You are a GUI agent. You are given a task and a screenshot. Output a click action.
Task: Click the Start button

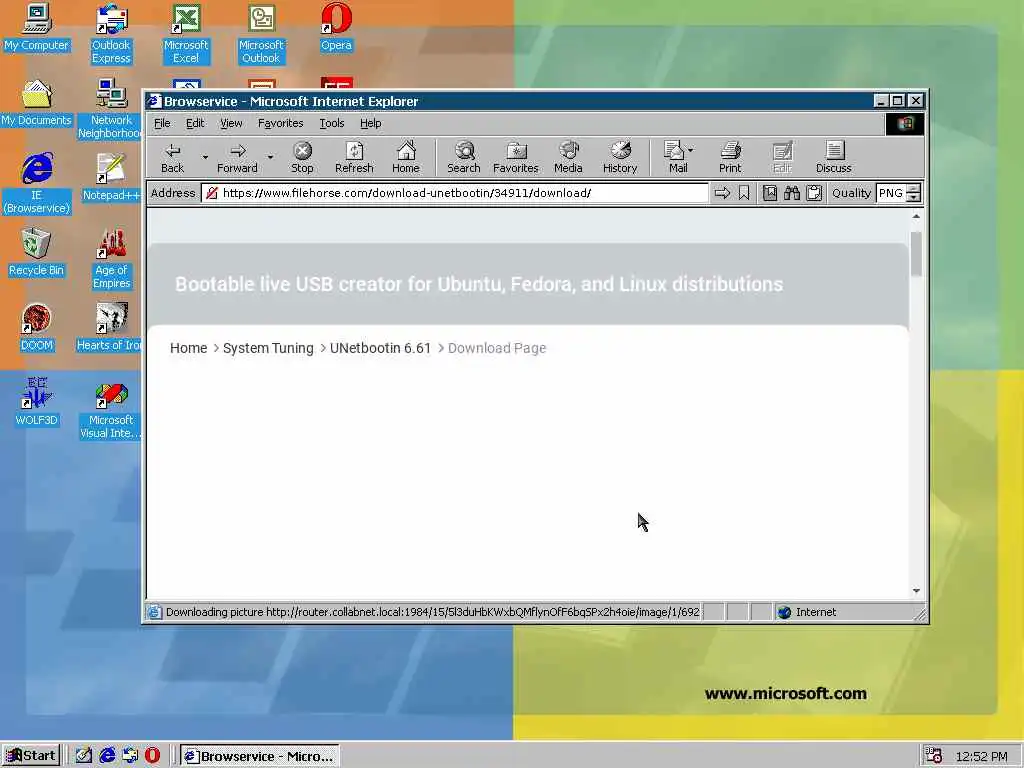(x=31, y=756)
